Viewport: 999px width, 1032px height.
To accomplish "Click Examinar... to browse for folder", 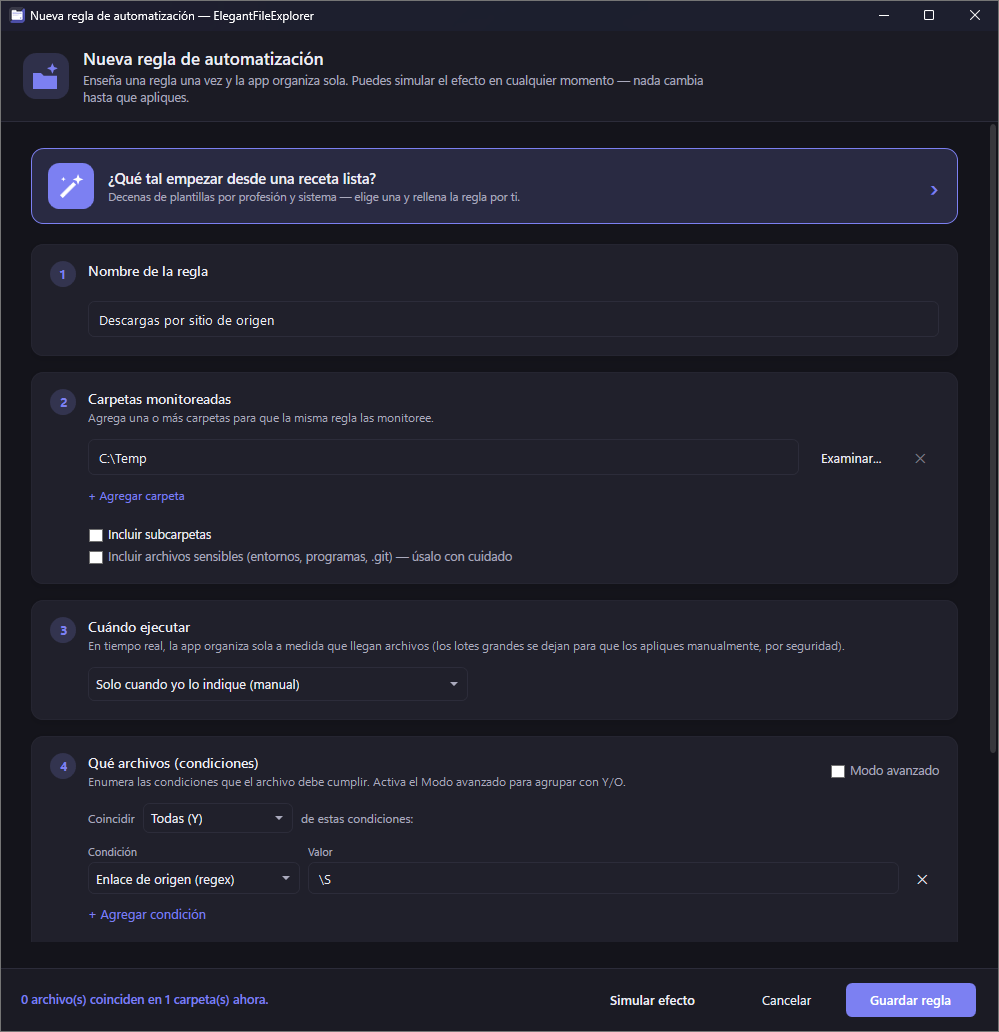I will pyautogui.click(x=851, y=459).
